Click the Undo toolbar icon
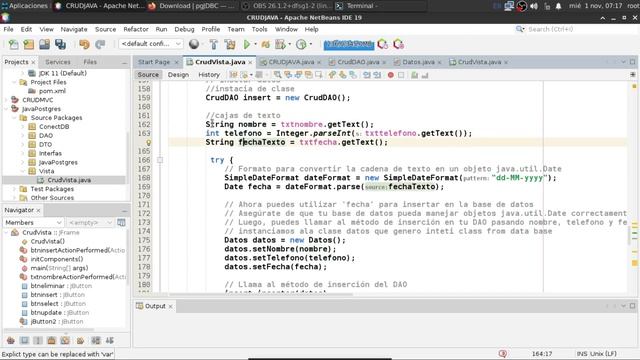The height and width of the screenshot is (360, 640). pyautogui.click(x=84, y=44)
